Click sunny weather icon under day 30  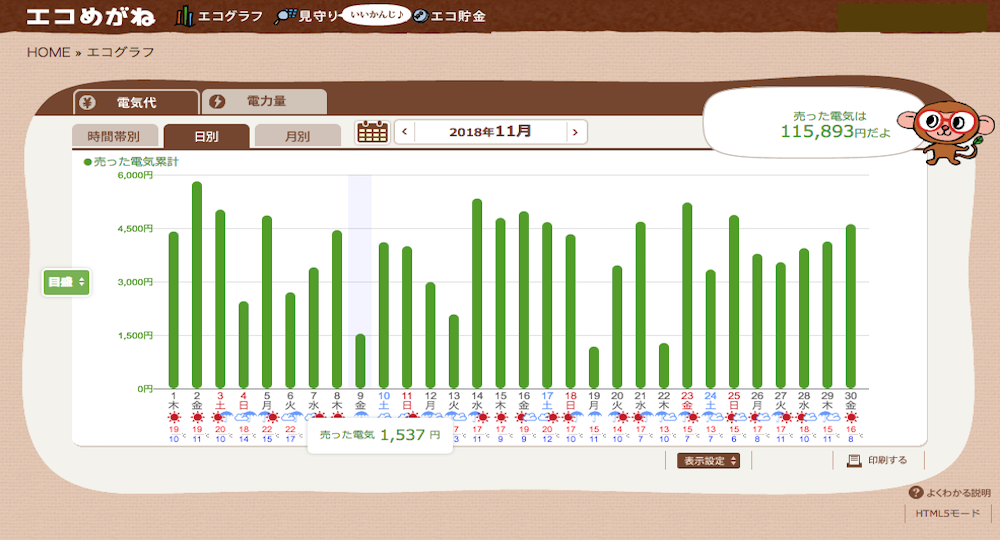(x=851, y=418)
